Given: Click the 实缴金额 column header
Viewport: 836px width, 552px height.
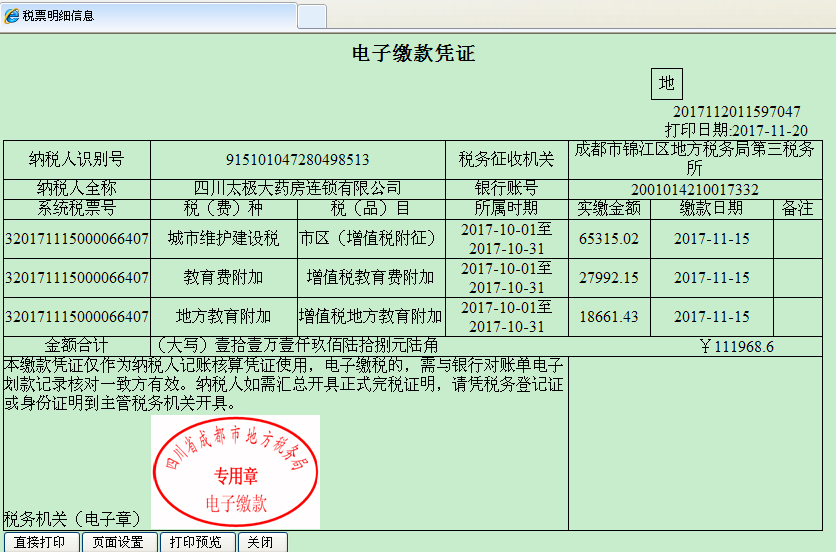Looking at the screenshot, I should [609, 209].
